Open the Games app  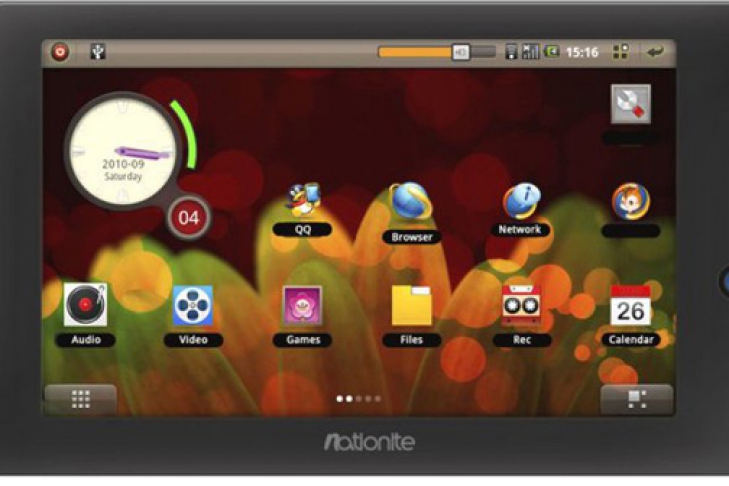(x=302, y=306)
